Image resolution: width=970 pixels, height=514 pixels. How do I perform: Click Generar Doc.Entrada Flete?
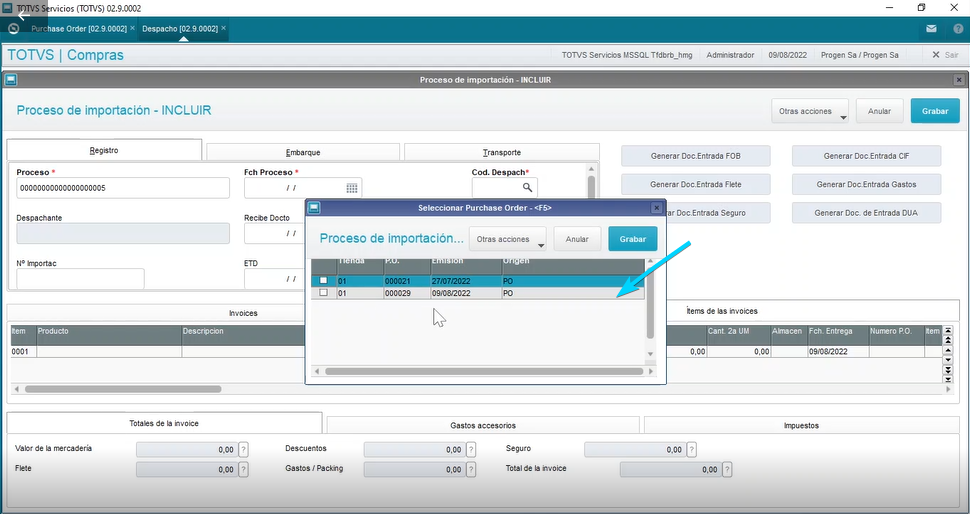pos(695,184)
